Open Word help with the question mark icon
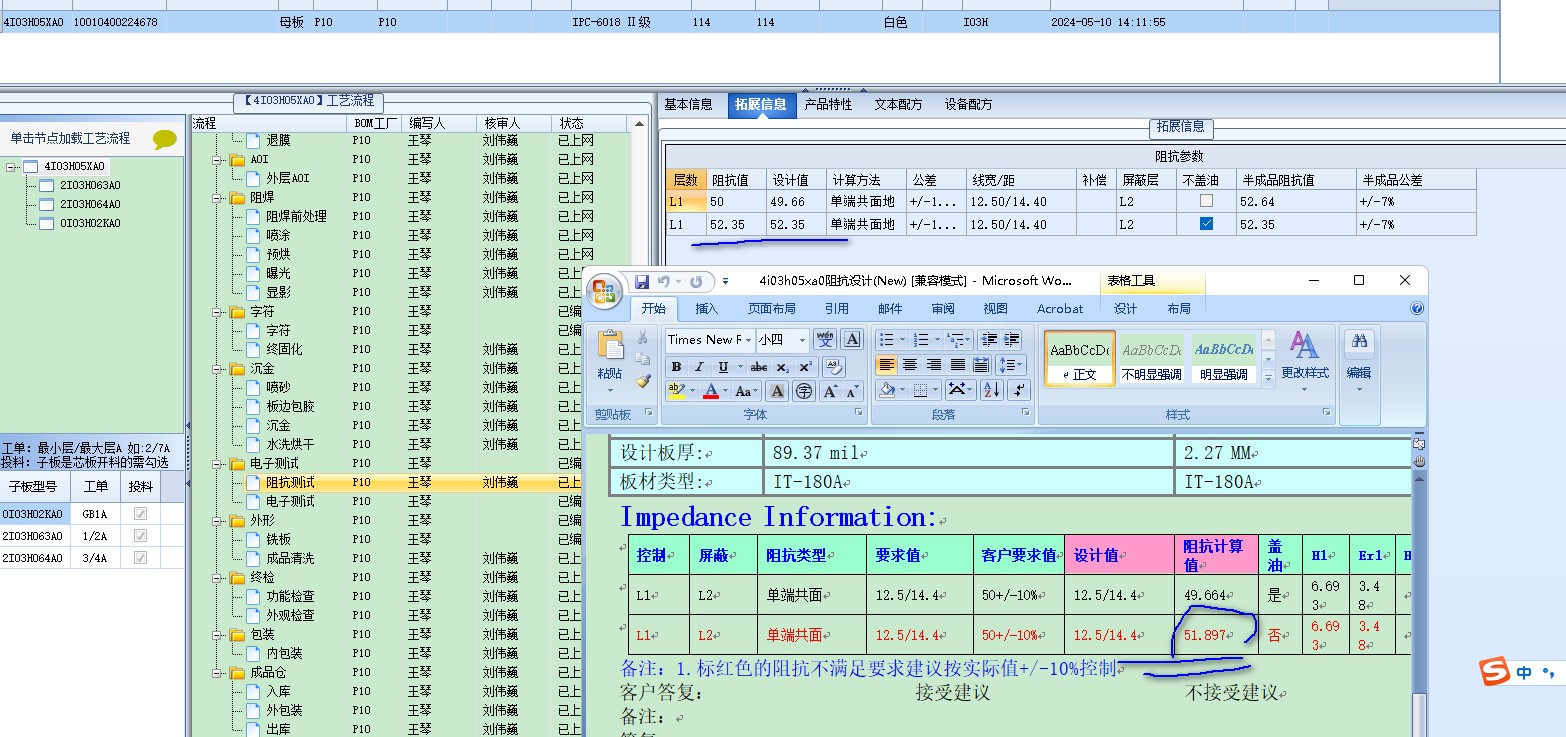The width and height of the screenshot is (1566, 737). tap(1417, 309)
